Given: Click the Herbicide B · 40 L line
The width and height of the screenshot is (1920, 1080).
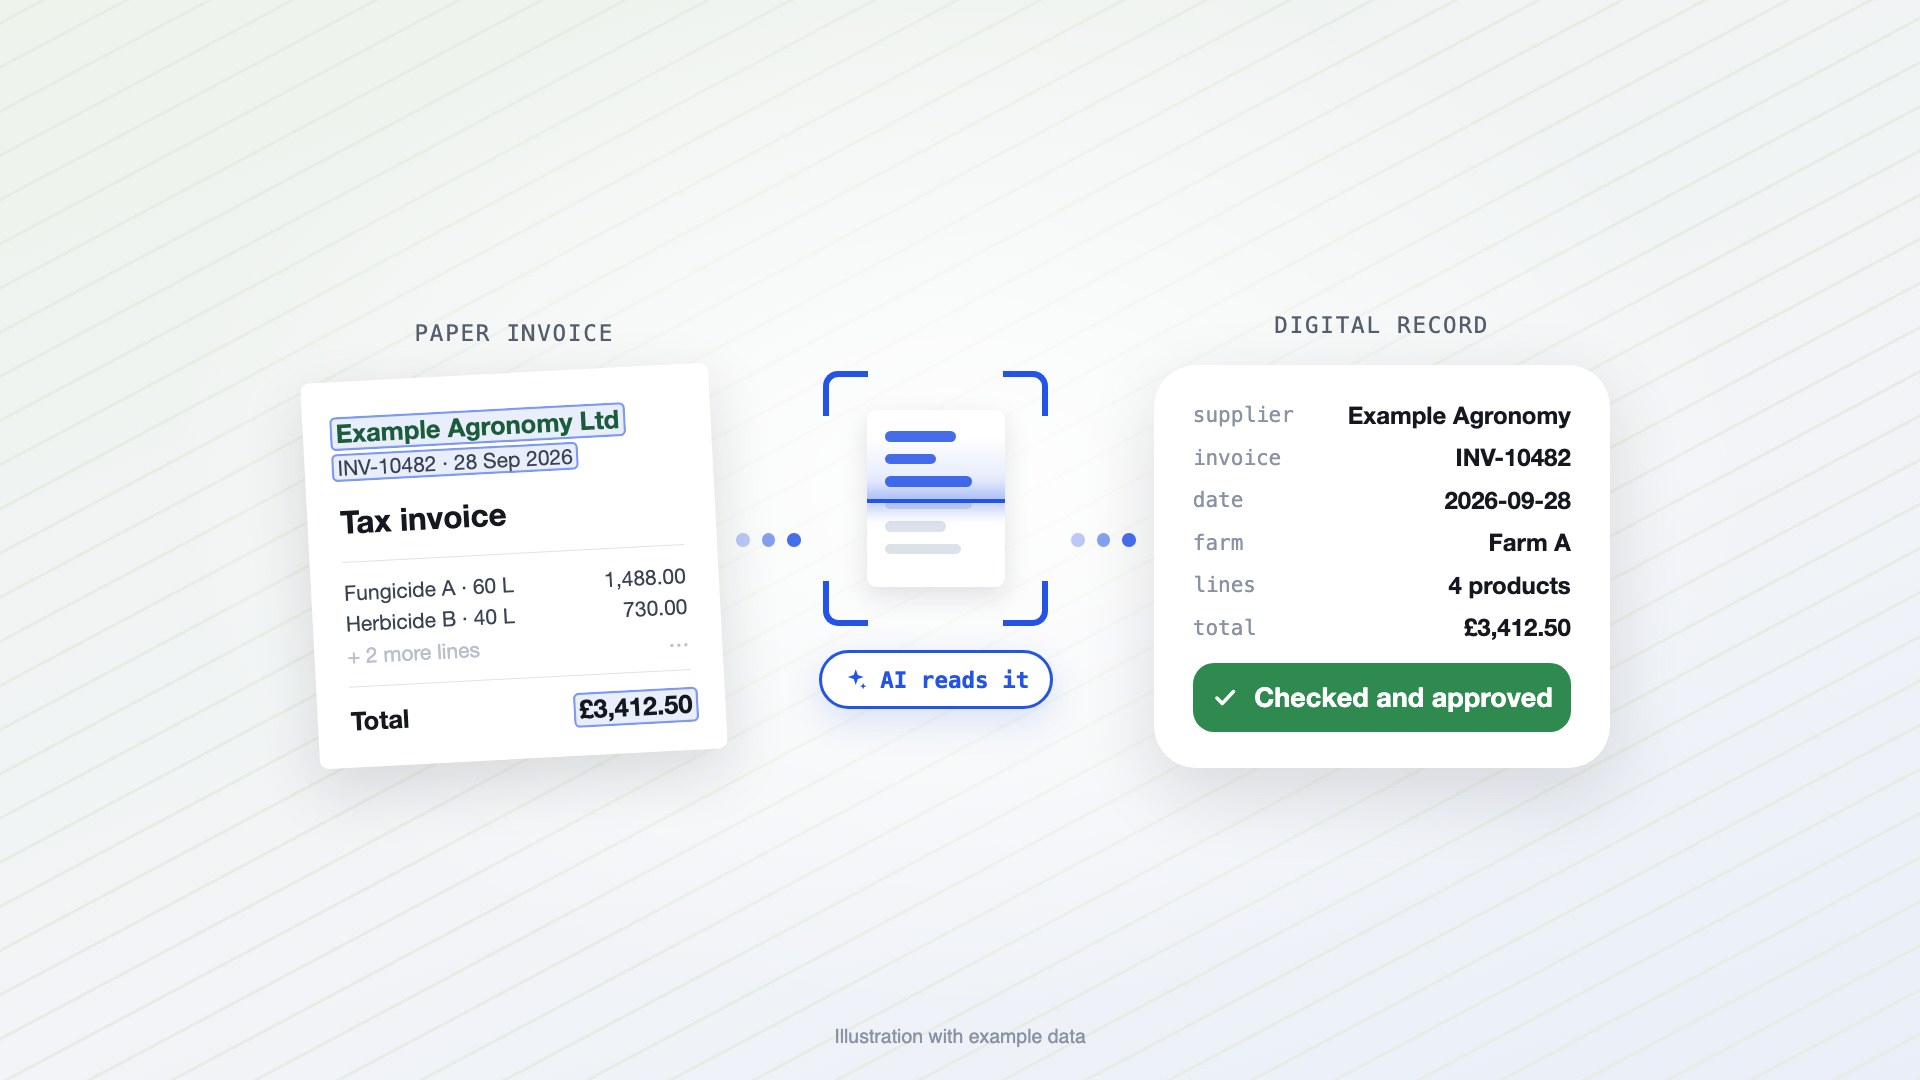Looking at the screenshot, I should coord(430,619).
